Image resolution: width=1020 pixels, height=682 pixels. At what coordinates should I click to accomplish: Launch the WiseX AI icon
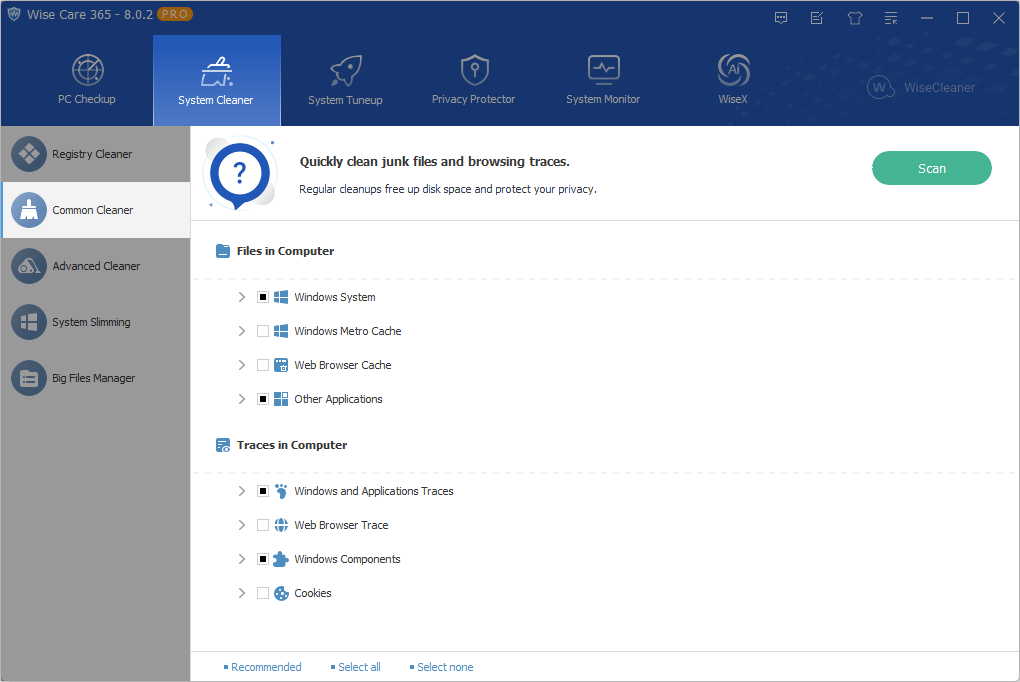[733, 70]
